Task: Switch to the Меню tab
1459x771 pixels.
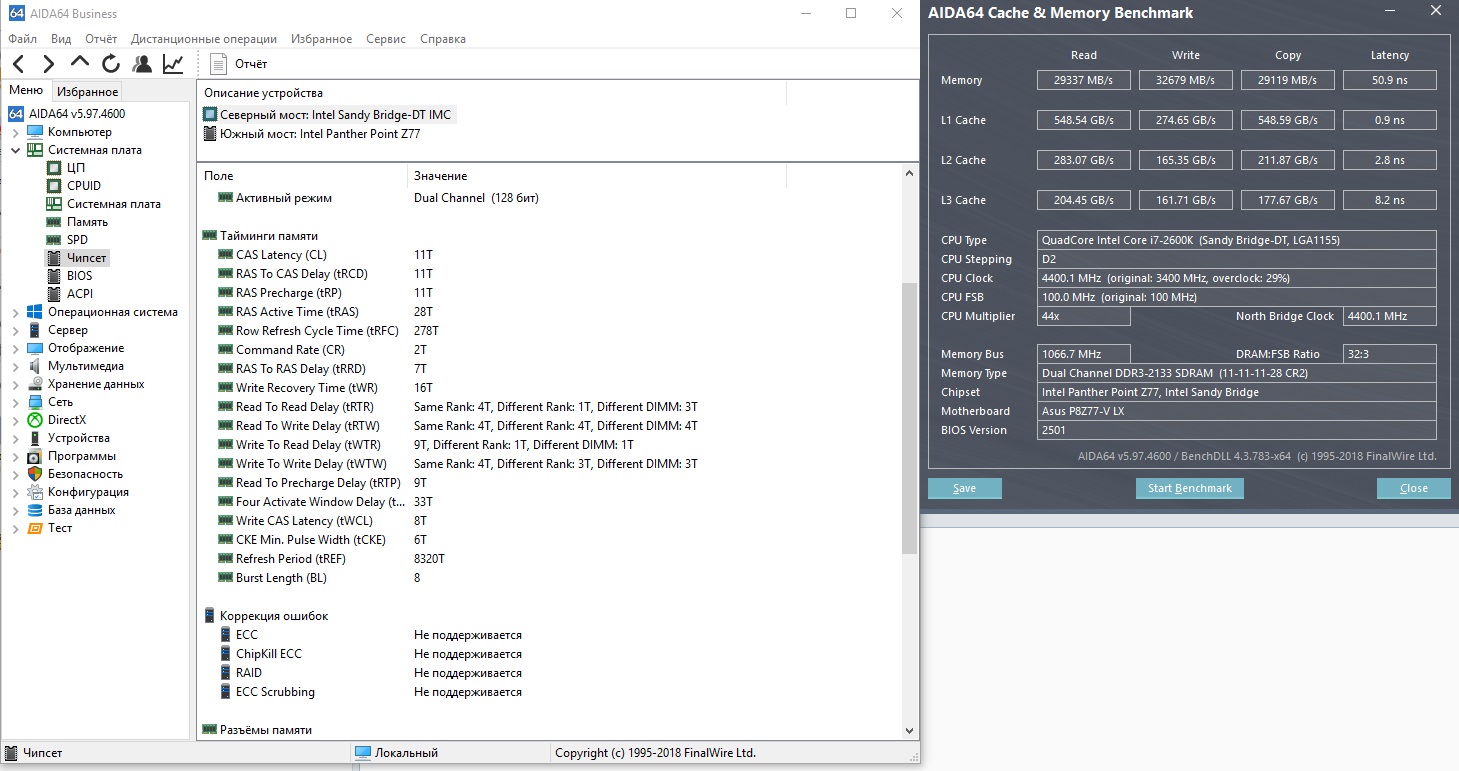Action: 26,91
